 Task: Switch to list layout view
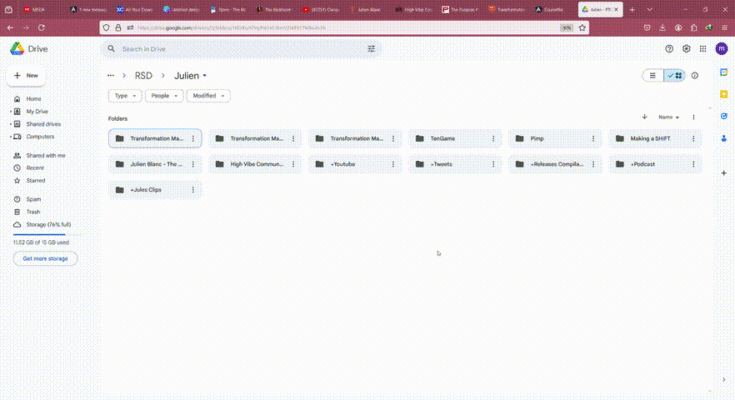pos(653,75)
